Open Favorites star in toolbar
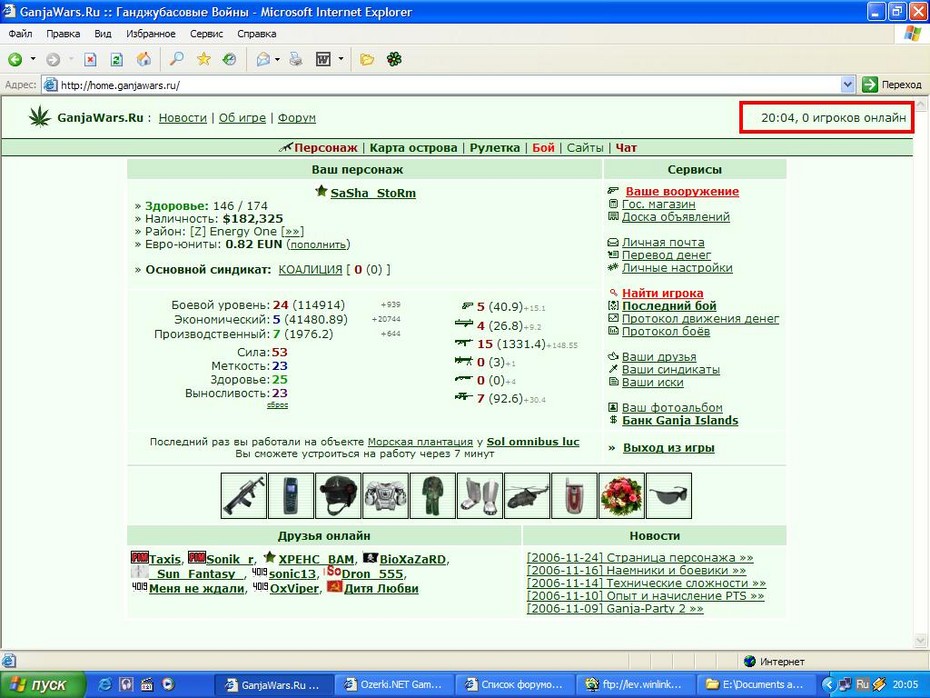The image size is (930, 698). (203, 59)
